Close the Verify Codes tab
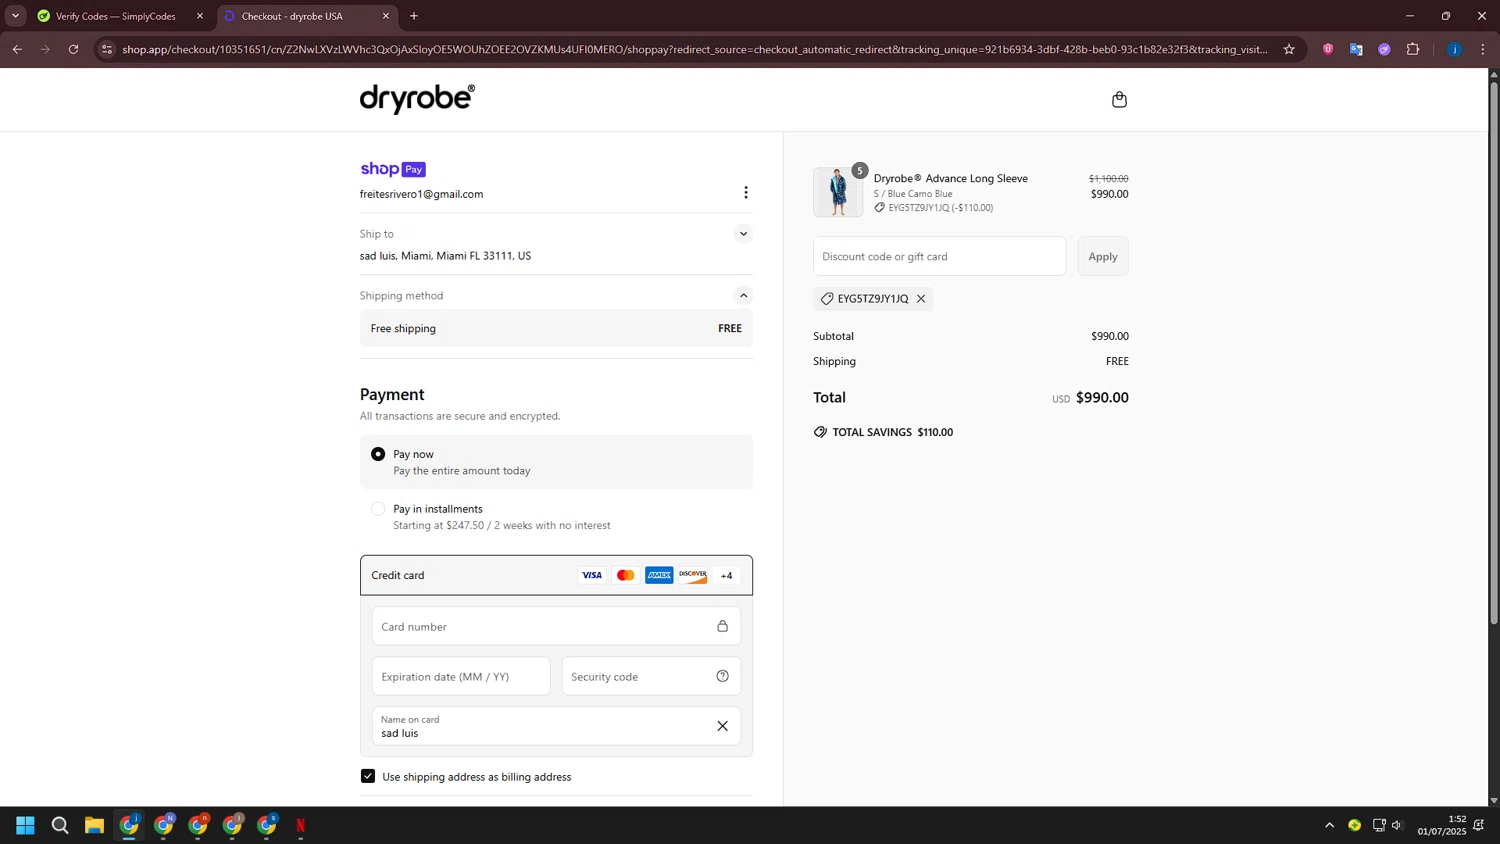The width and height of the screenshot is (1500, 844). pos(199,16)
